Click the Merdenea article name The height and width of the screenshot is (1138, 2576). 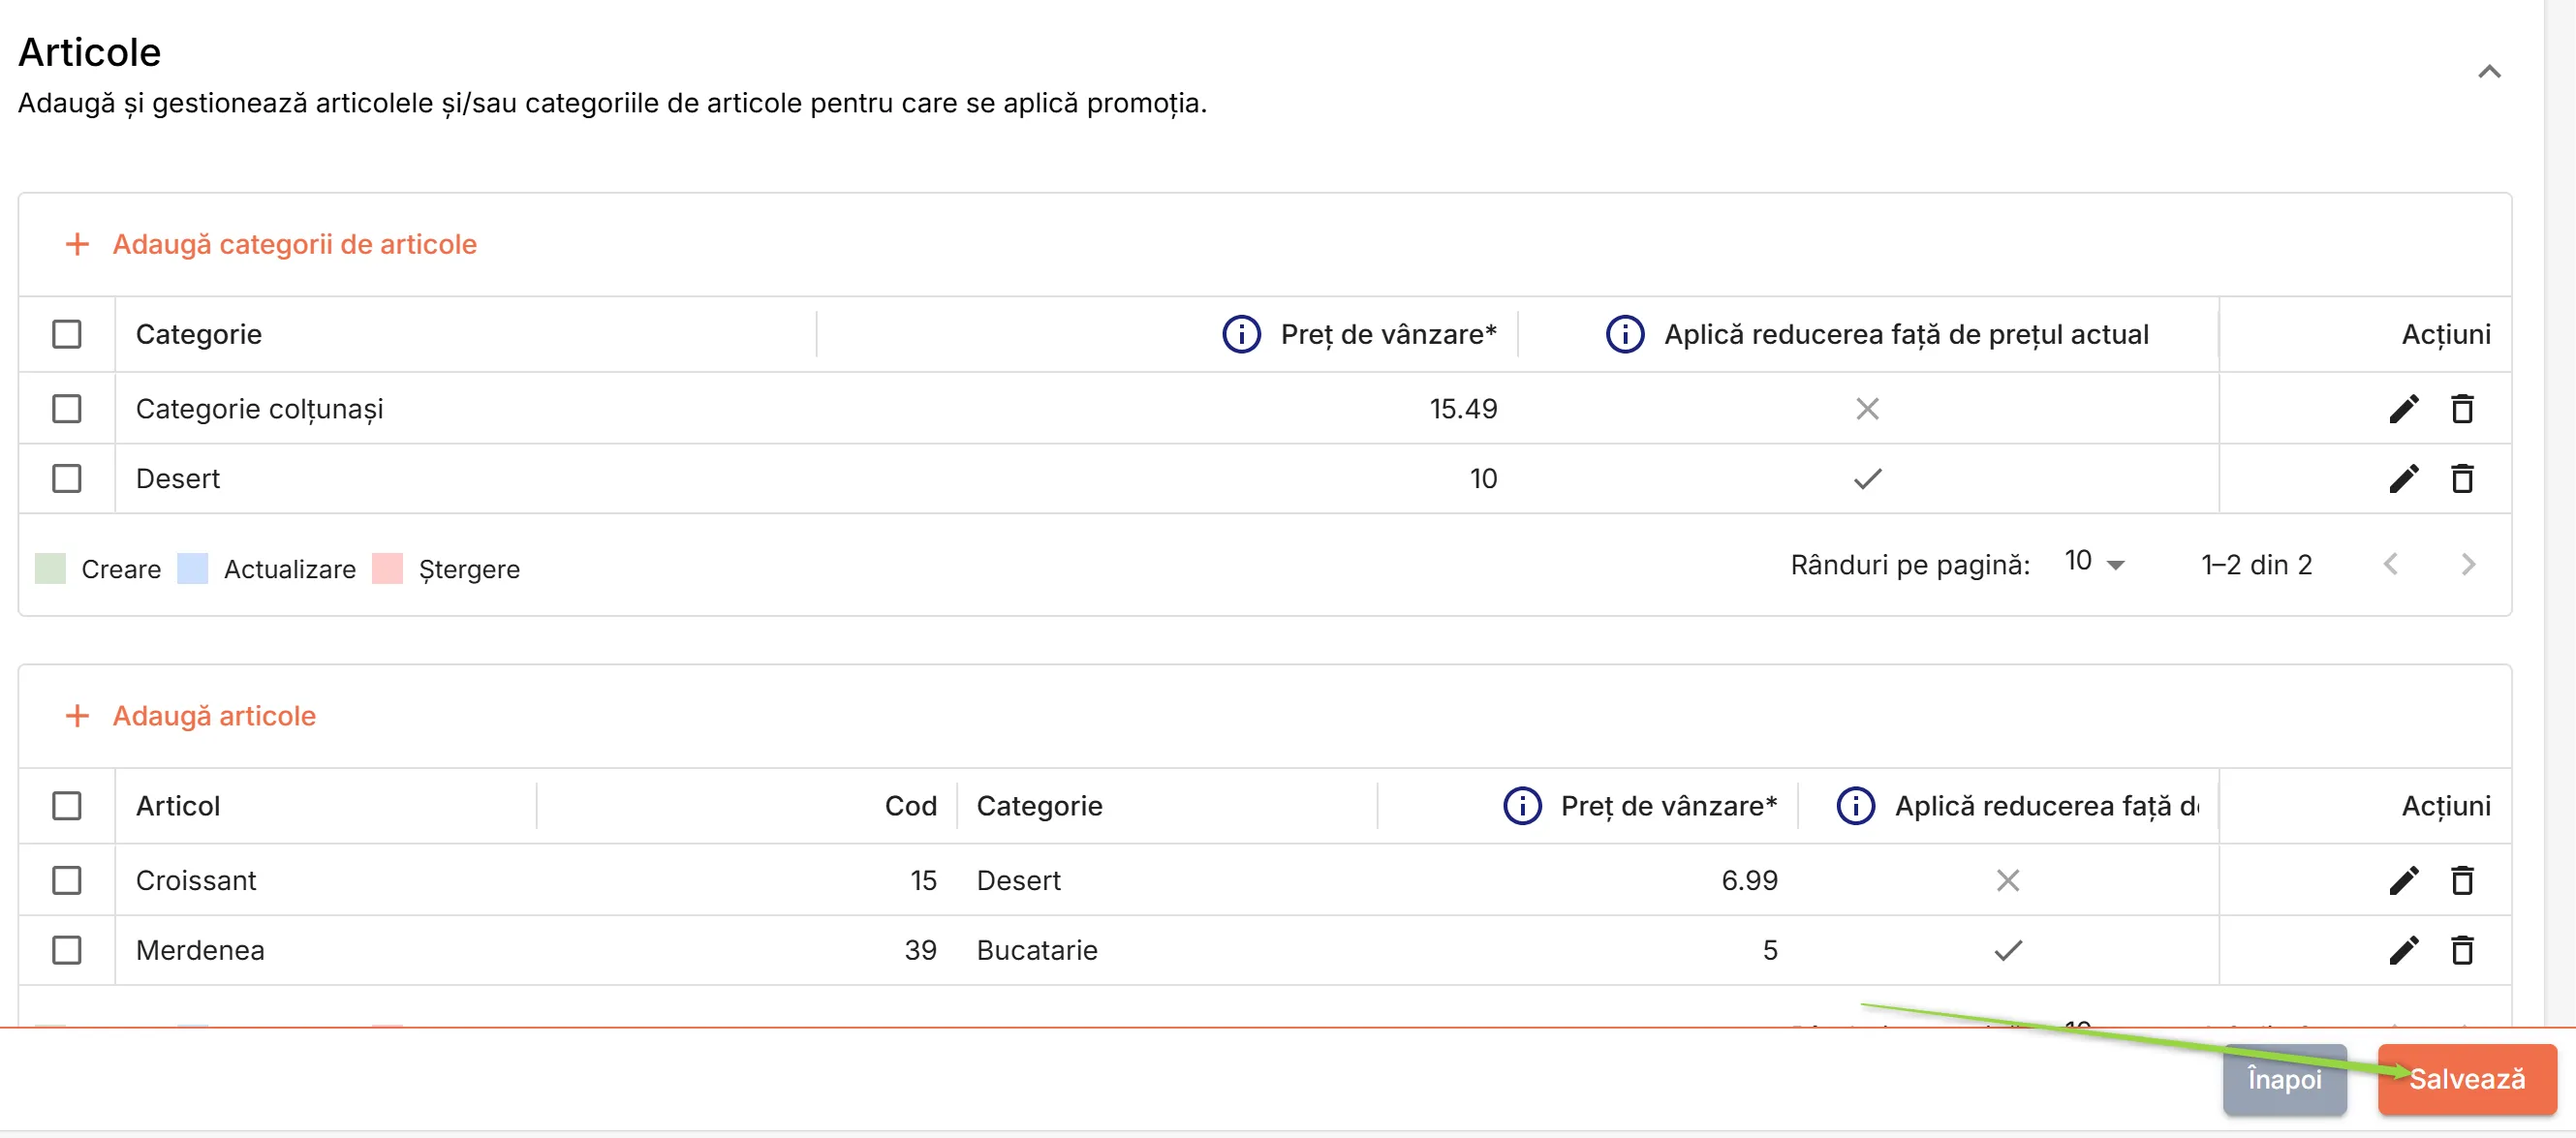point(200,951)
